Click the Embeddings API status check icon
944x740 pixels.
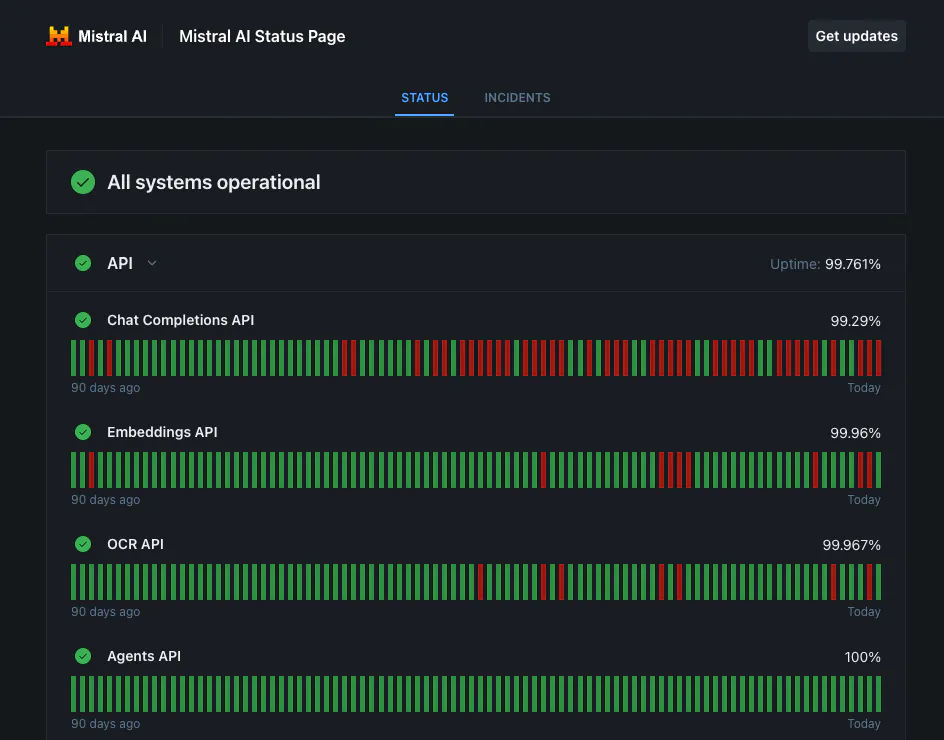point(83,432)
